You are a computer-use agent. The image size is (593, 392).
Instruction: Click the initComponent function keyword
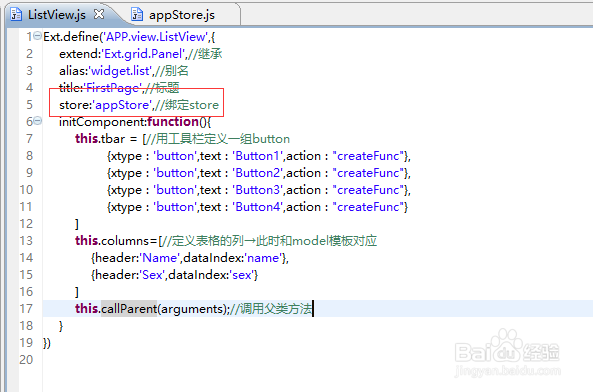[x=173, y=121]
